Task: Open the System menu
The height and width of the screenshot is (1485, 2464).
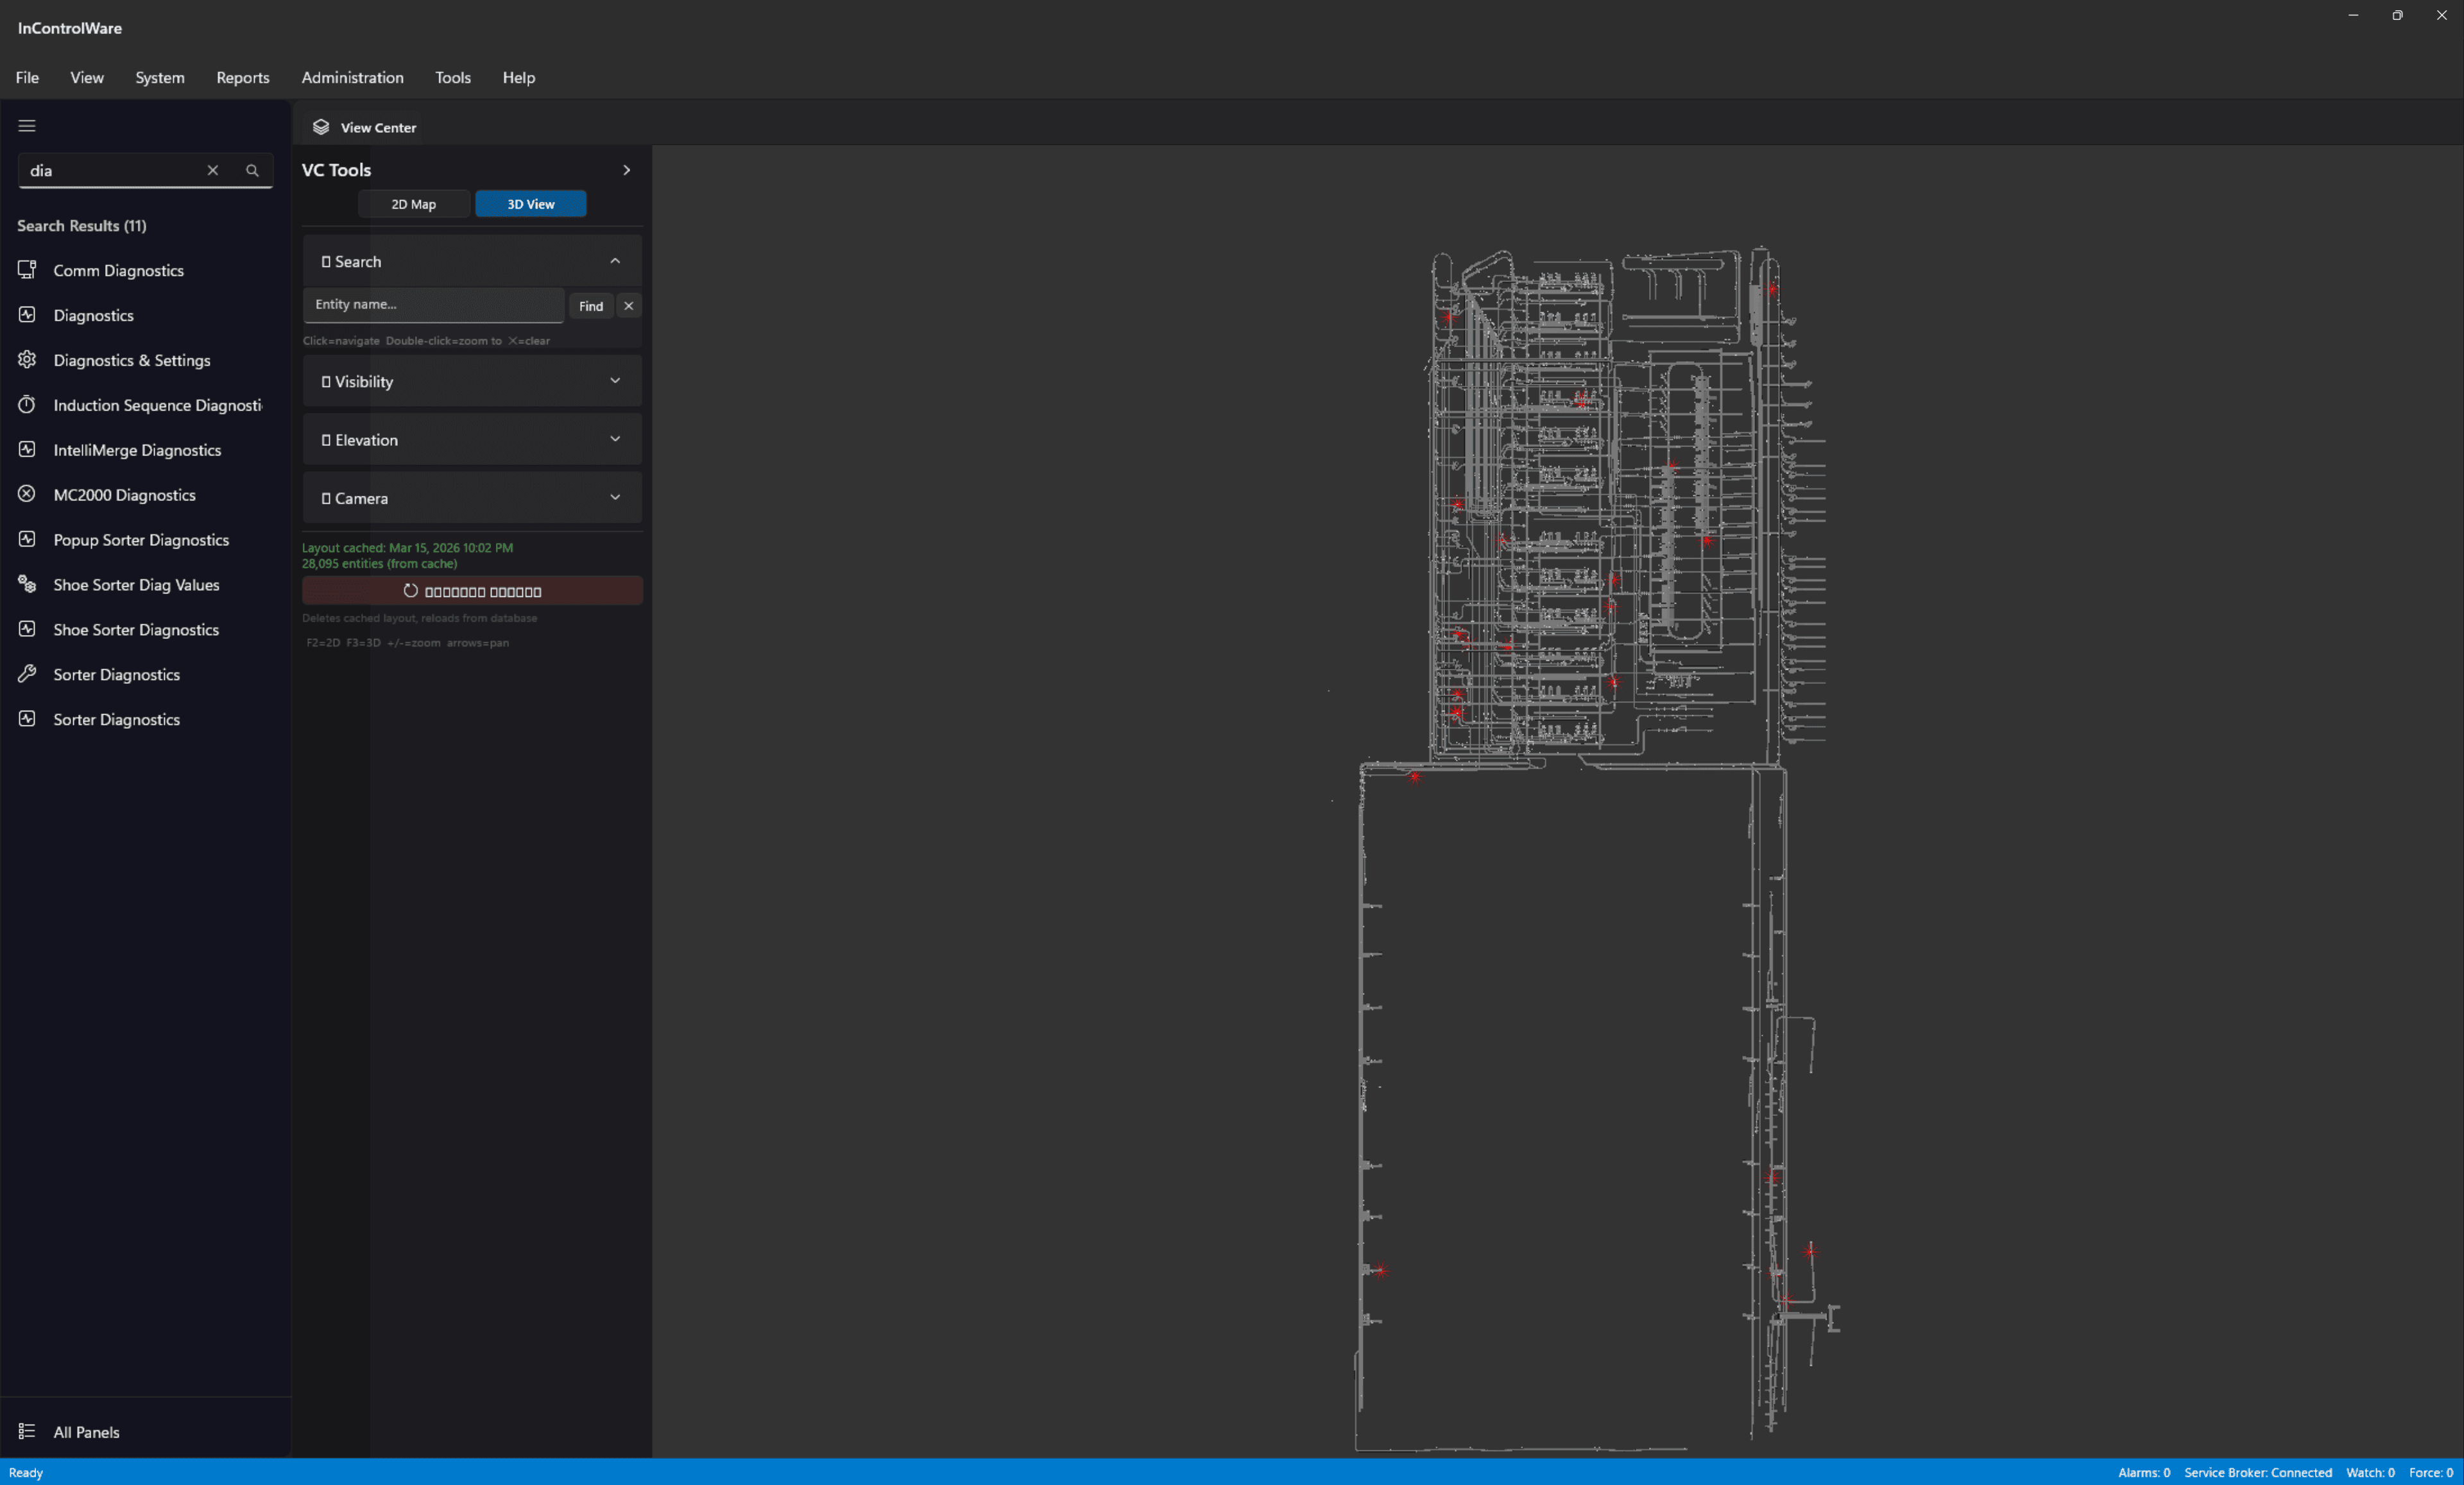Action: tap(160, 77)
